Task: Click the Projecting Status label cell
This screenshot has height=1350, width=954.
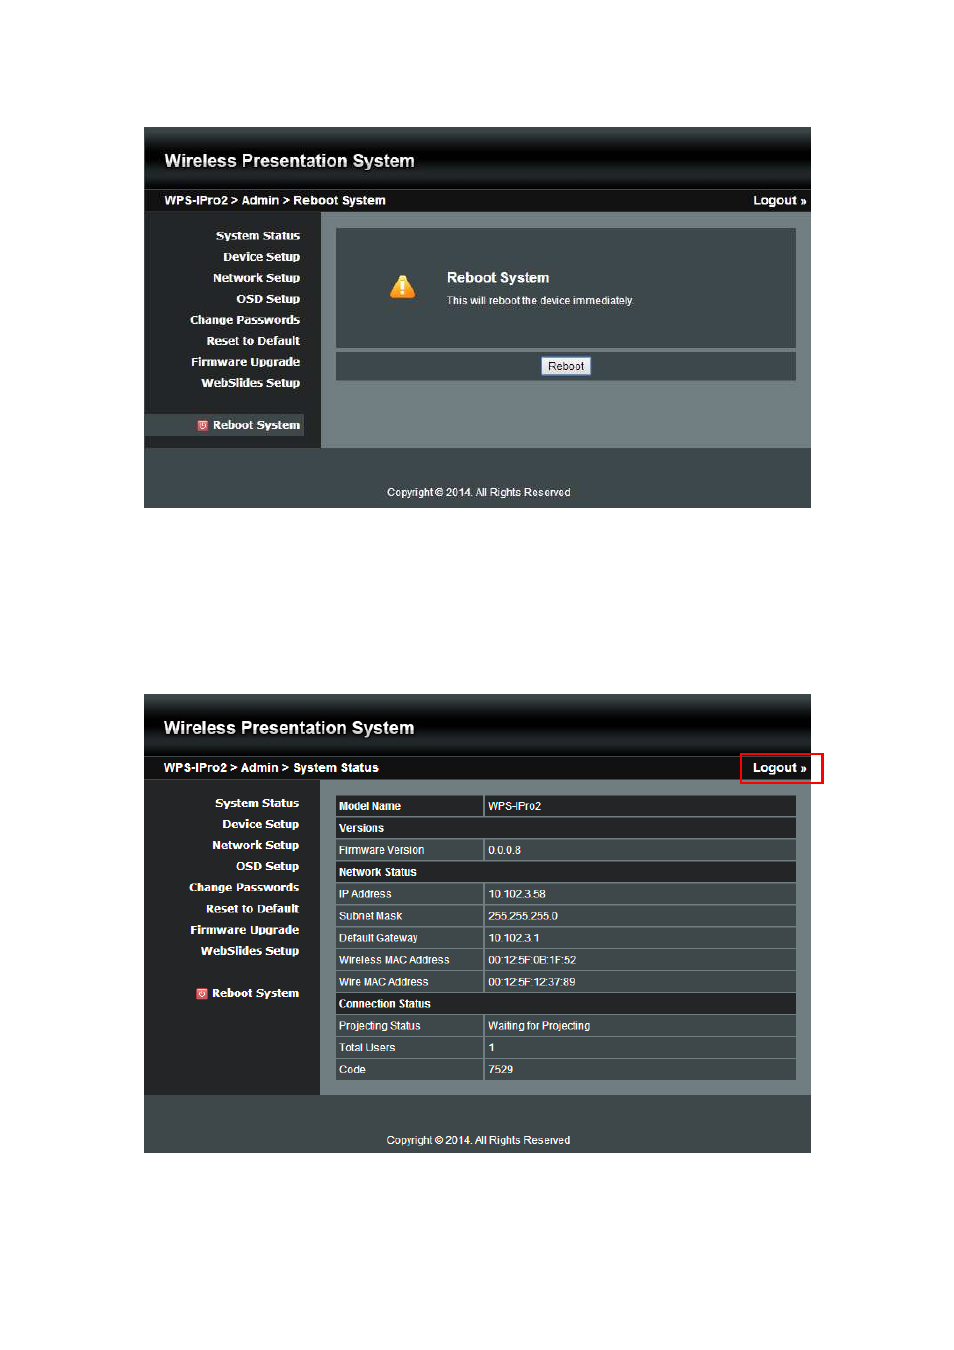Action: coord(410,1026)
